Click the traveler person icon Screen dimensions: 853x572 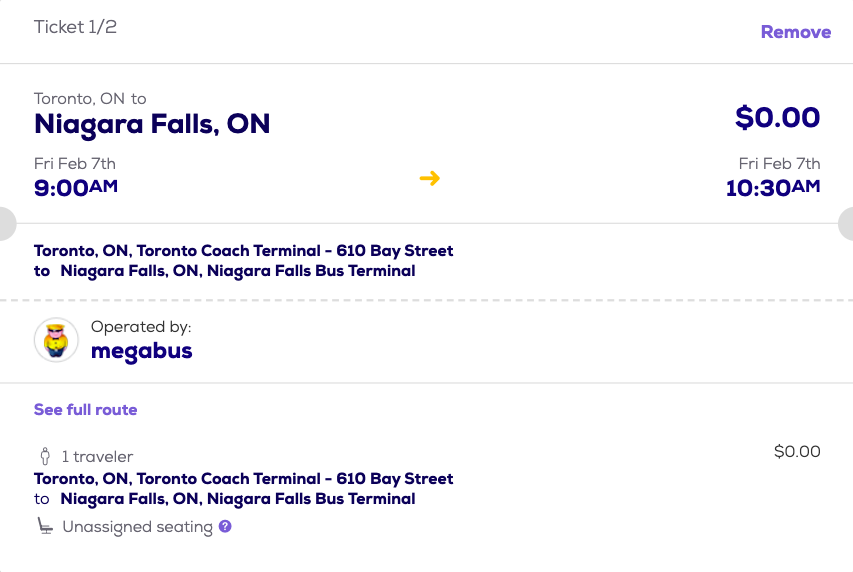45,456
